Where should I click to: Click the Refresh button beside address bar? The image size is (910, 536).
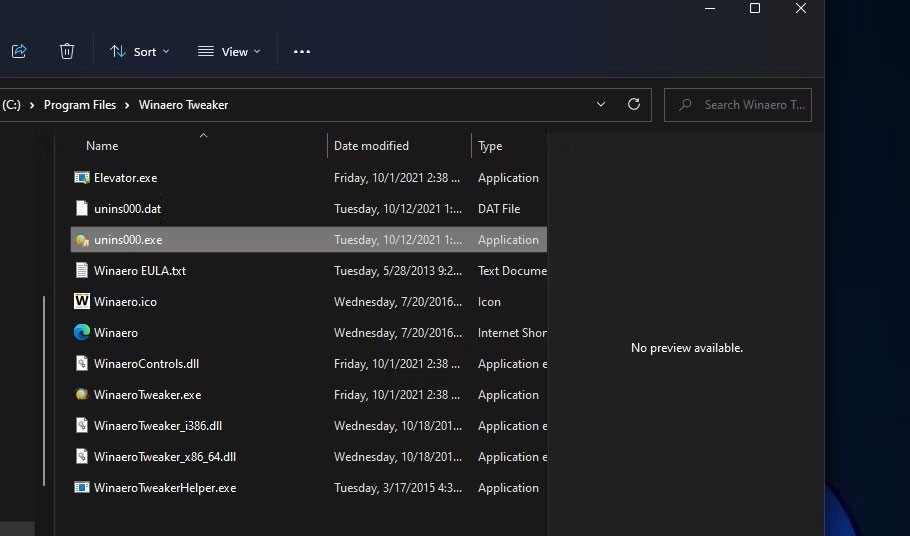(x=633, y=104)
